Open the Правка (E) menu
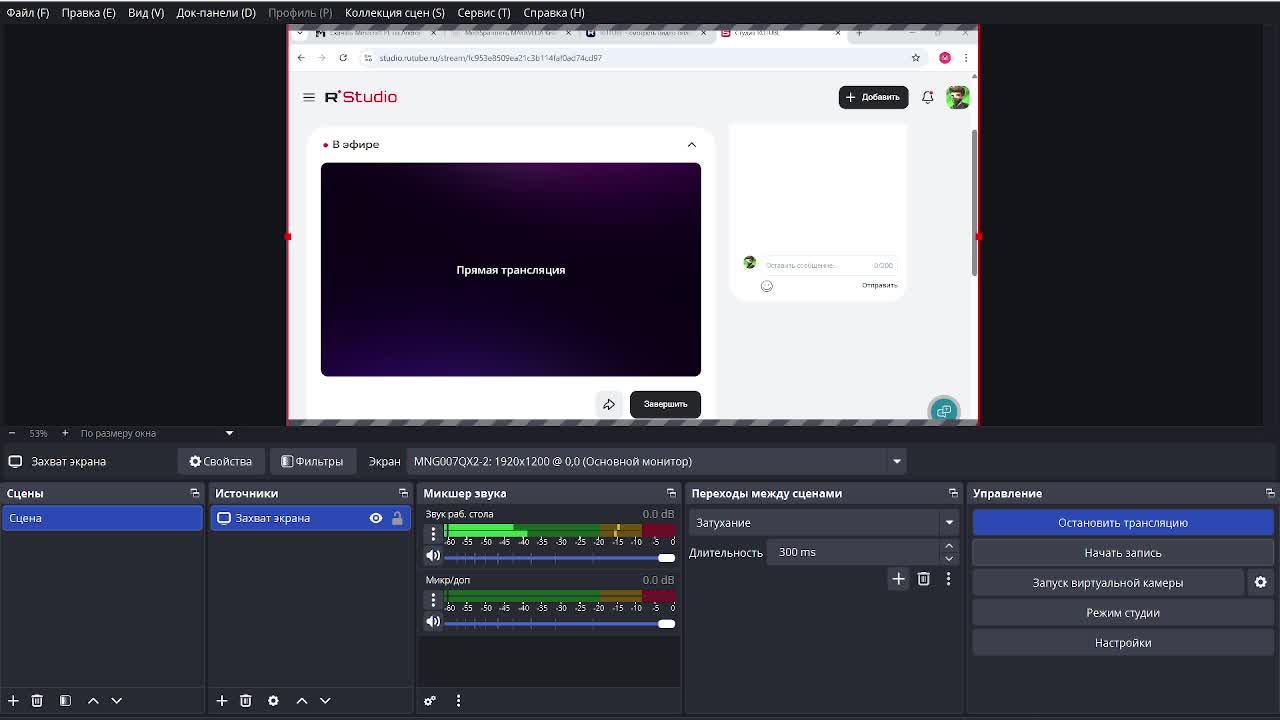The height and width of the screenshot is (720, 1280). [88, 12]
